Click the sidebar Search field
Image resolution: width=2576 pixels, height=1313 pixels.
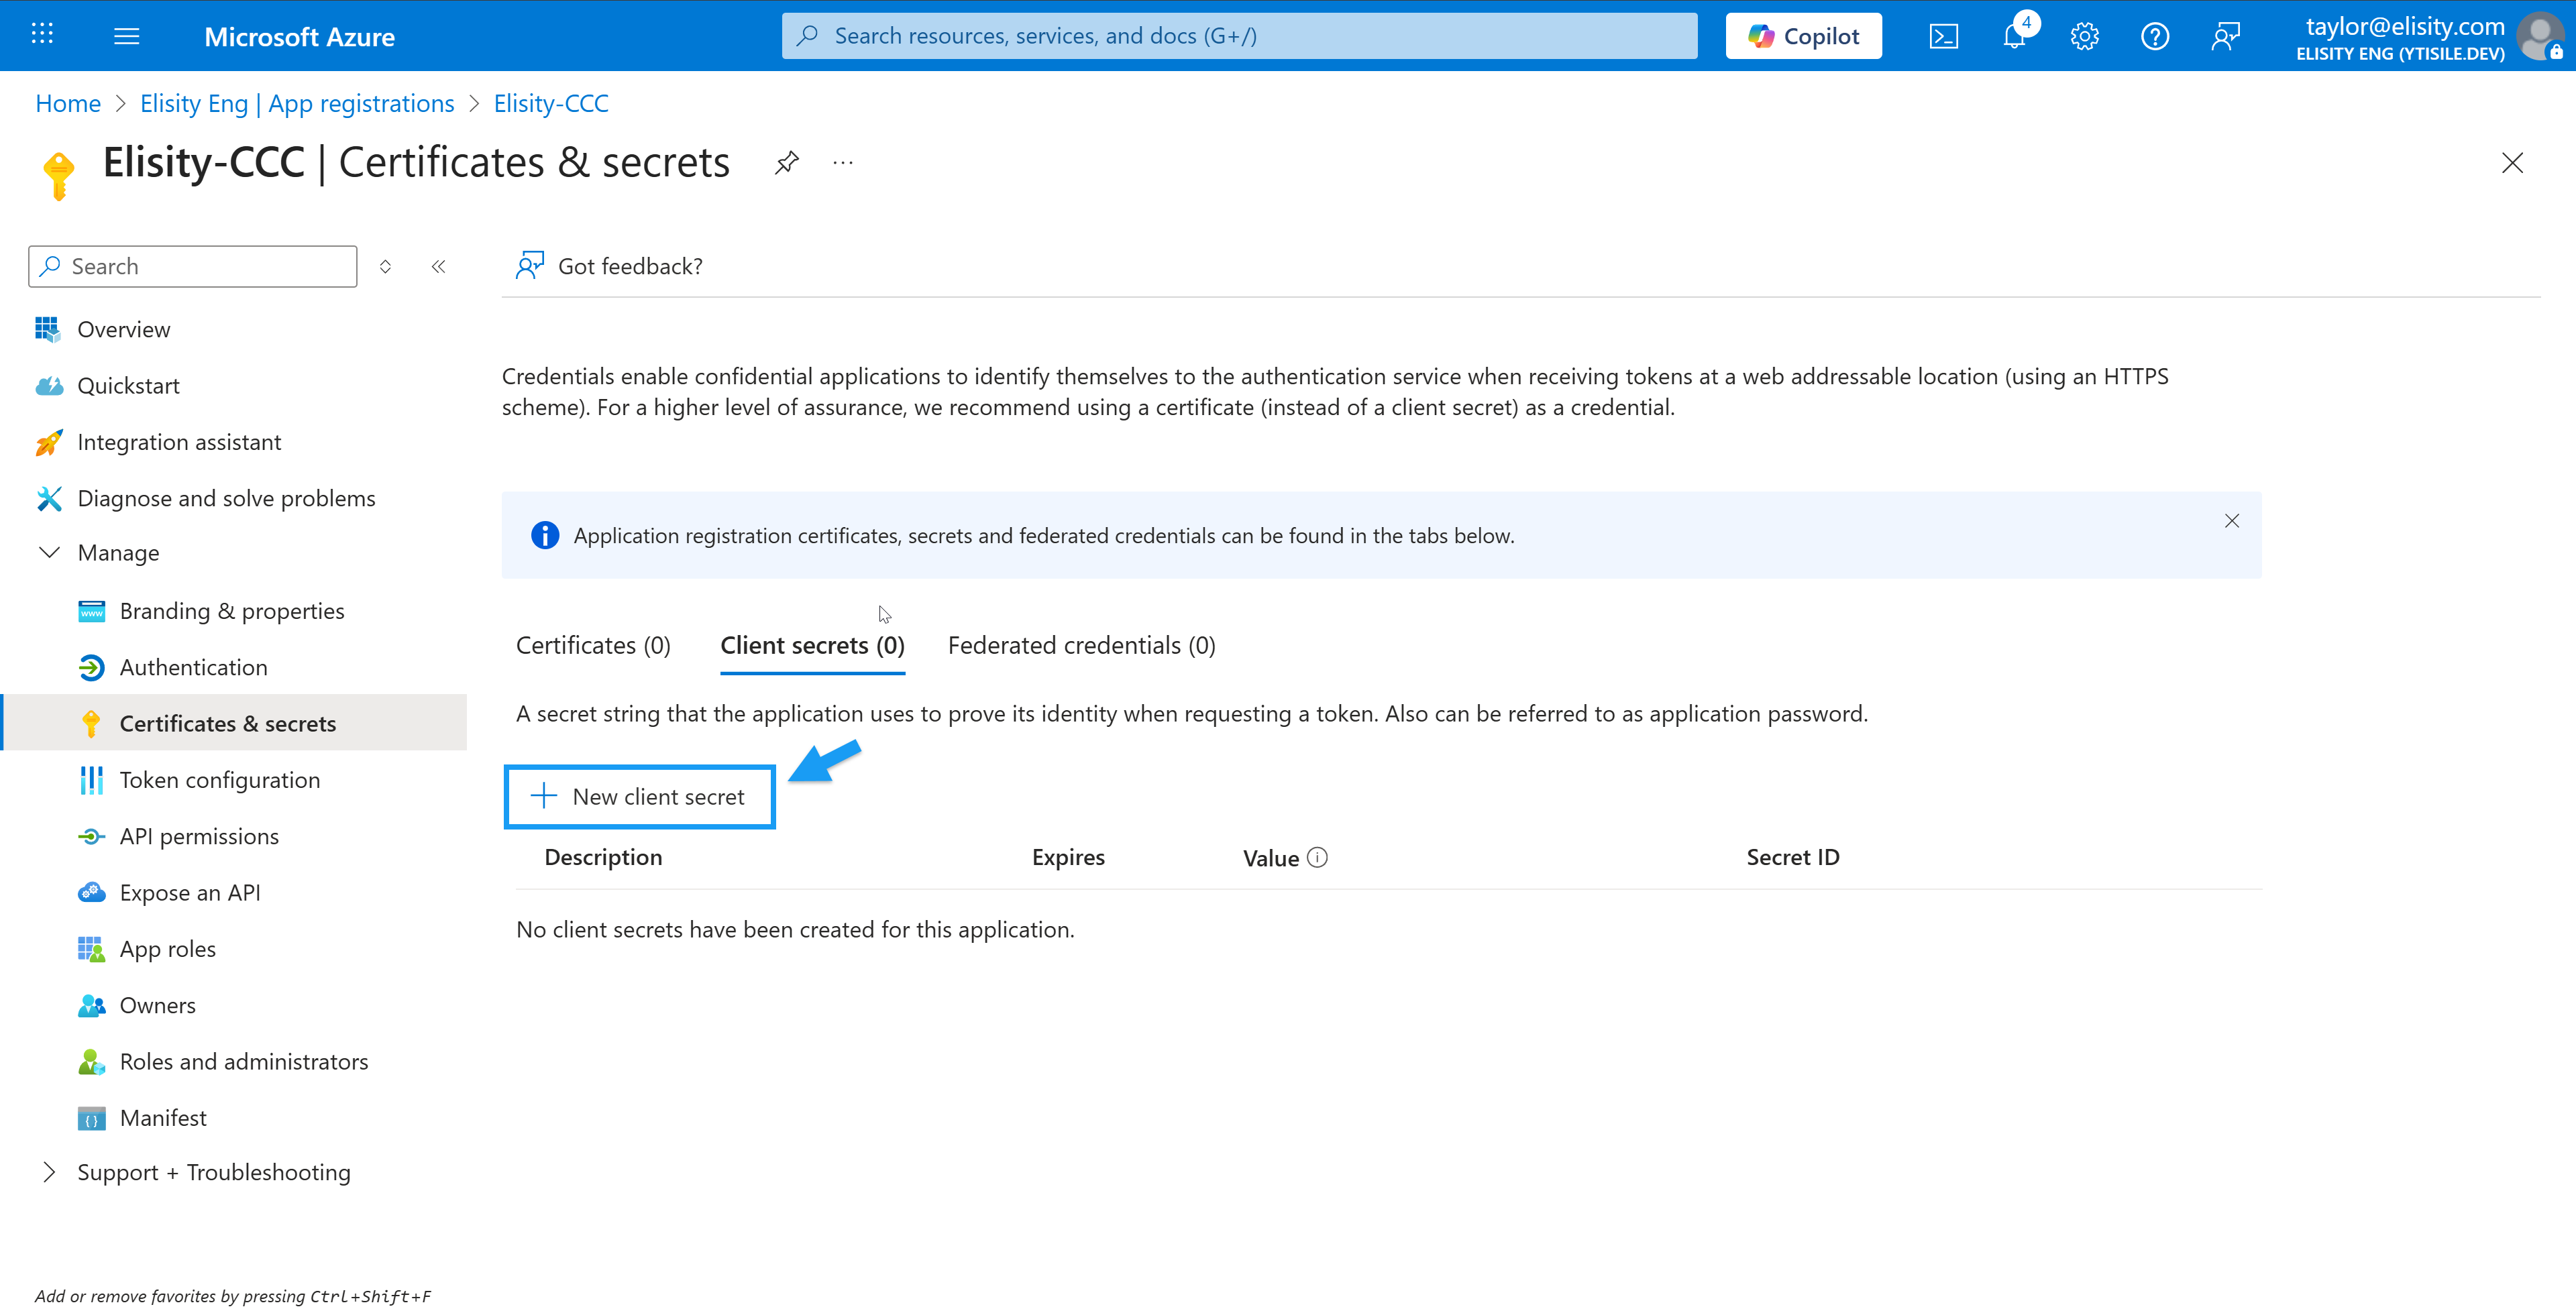(193, 266)
